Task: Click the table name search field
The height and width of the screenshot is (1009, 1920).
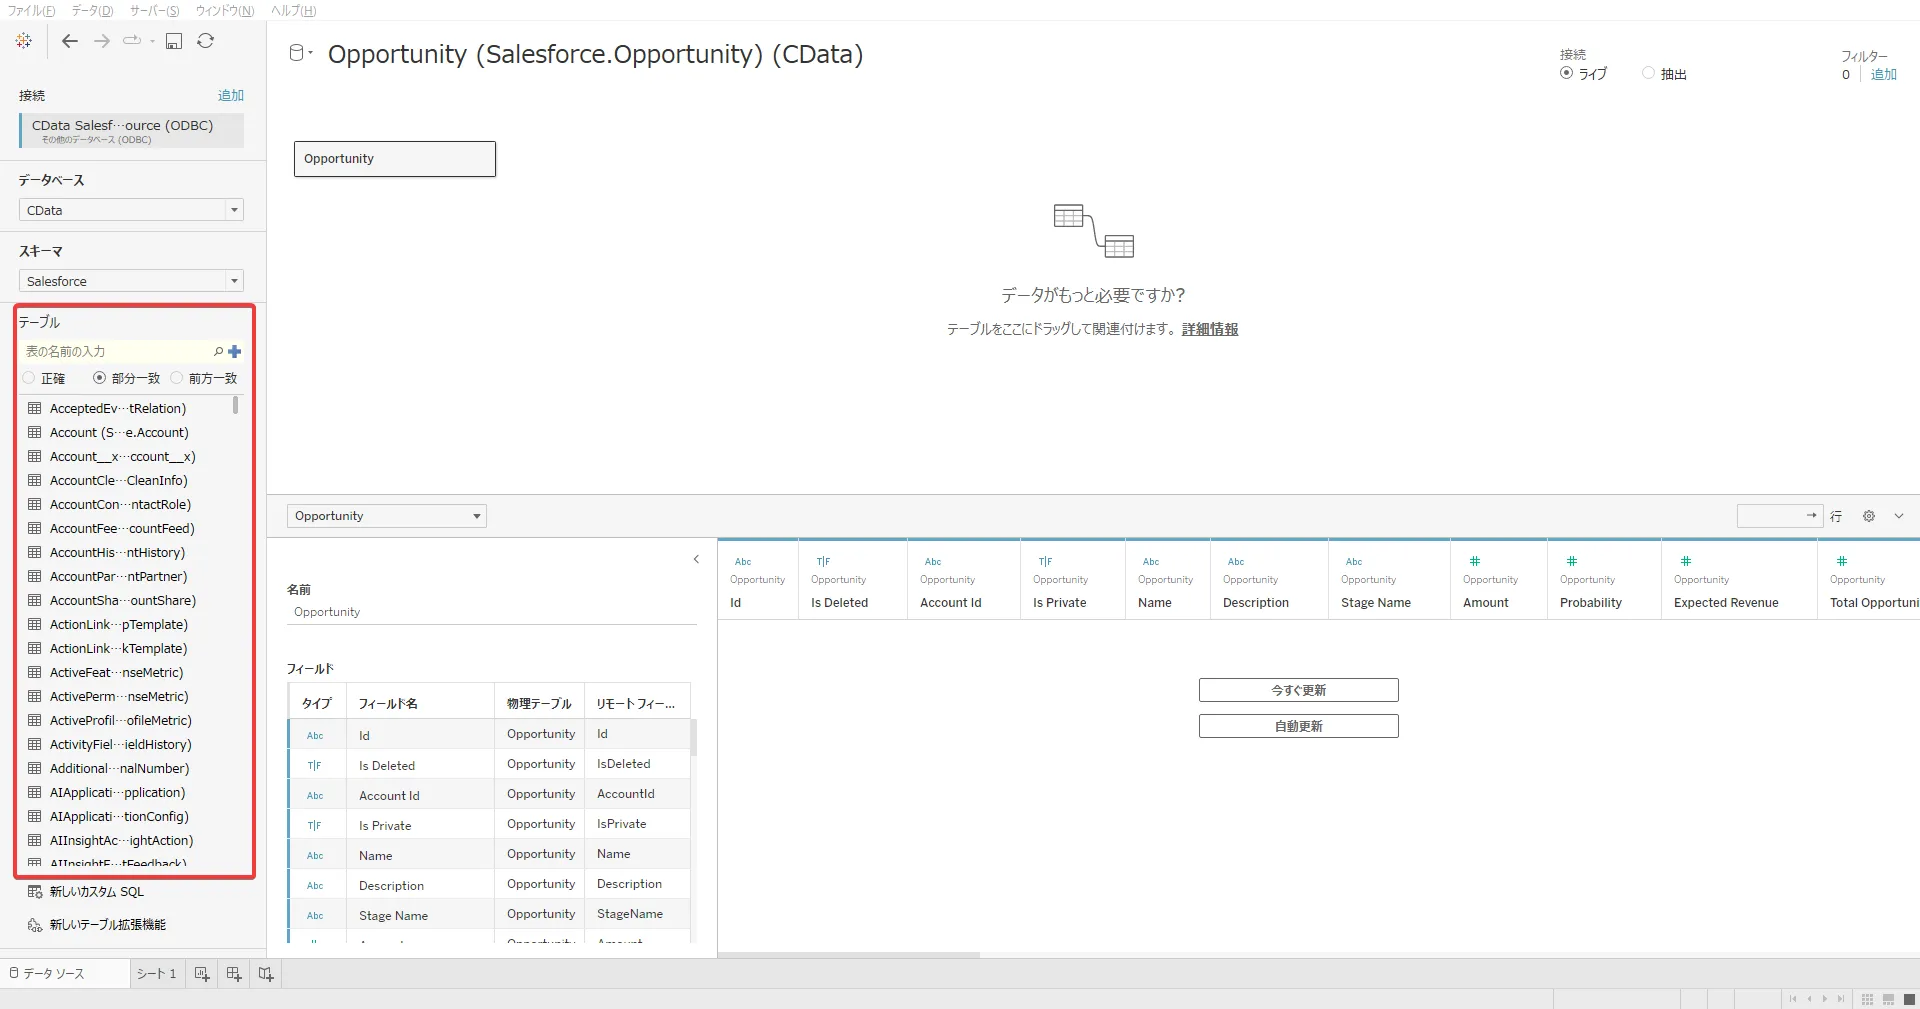Action: [115, 352]
